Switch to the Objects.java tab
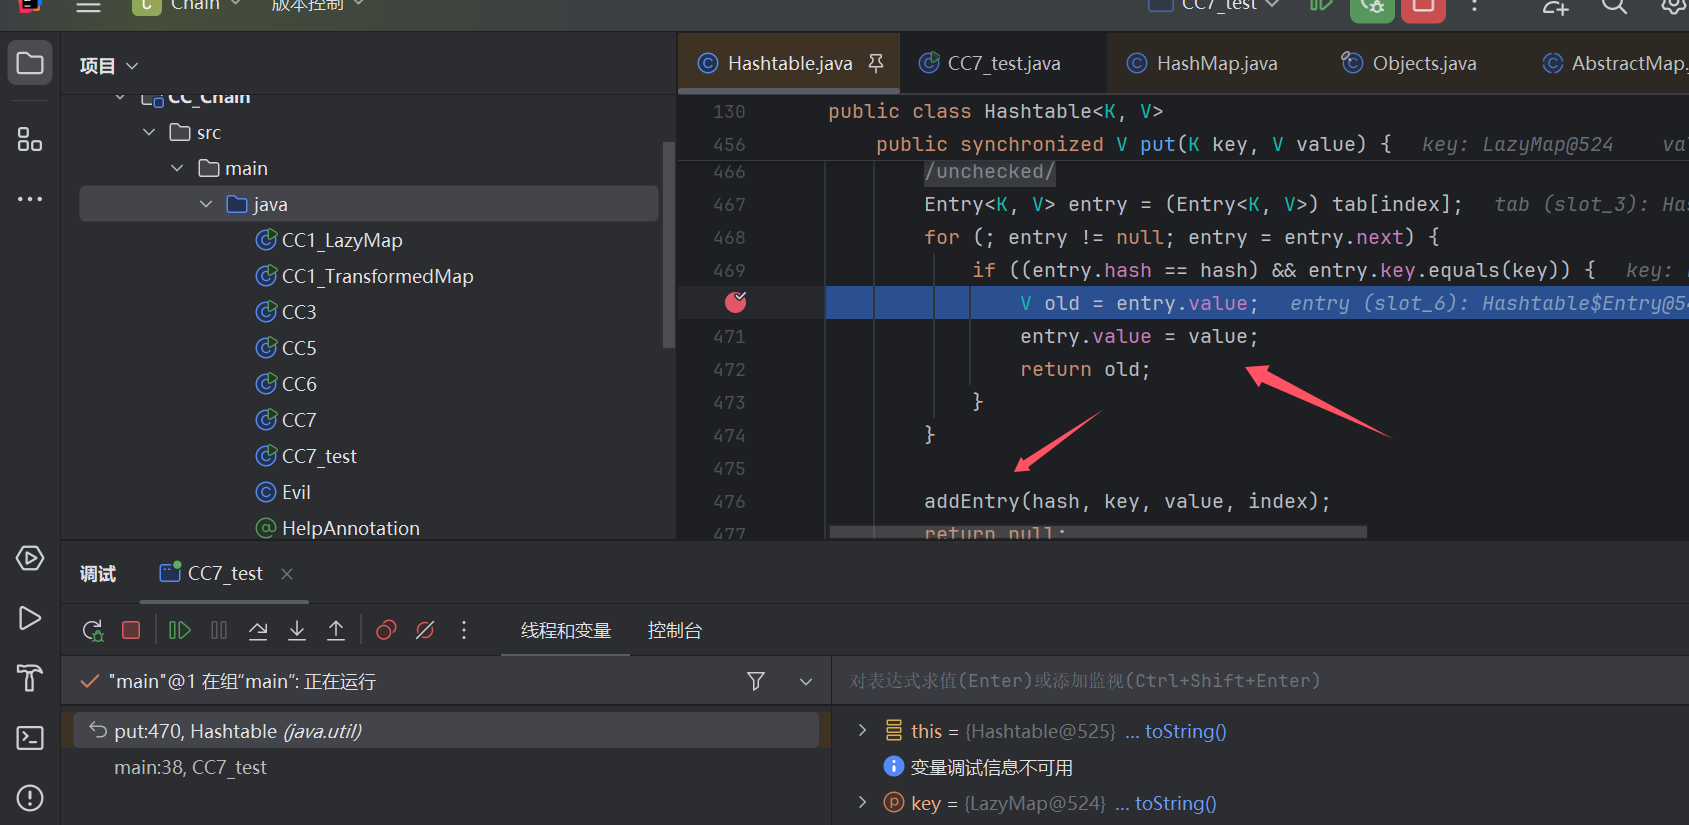This screenshot has width=1689, height=825. [x=1423, y=63]
